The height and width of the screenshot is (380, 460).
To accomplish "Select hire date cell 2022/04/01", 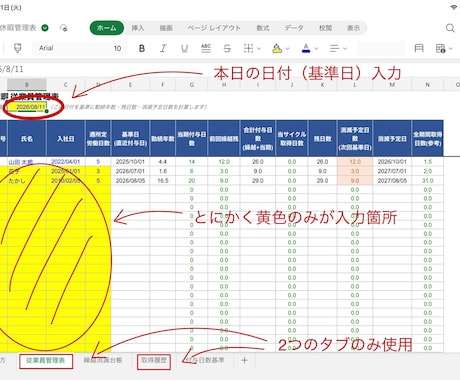I will [x=66, y=162].
